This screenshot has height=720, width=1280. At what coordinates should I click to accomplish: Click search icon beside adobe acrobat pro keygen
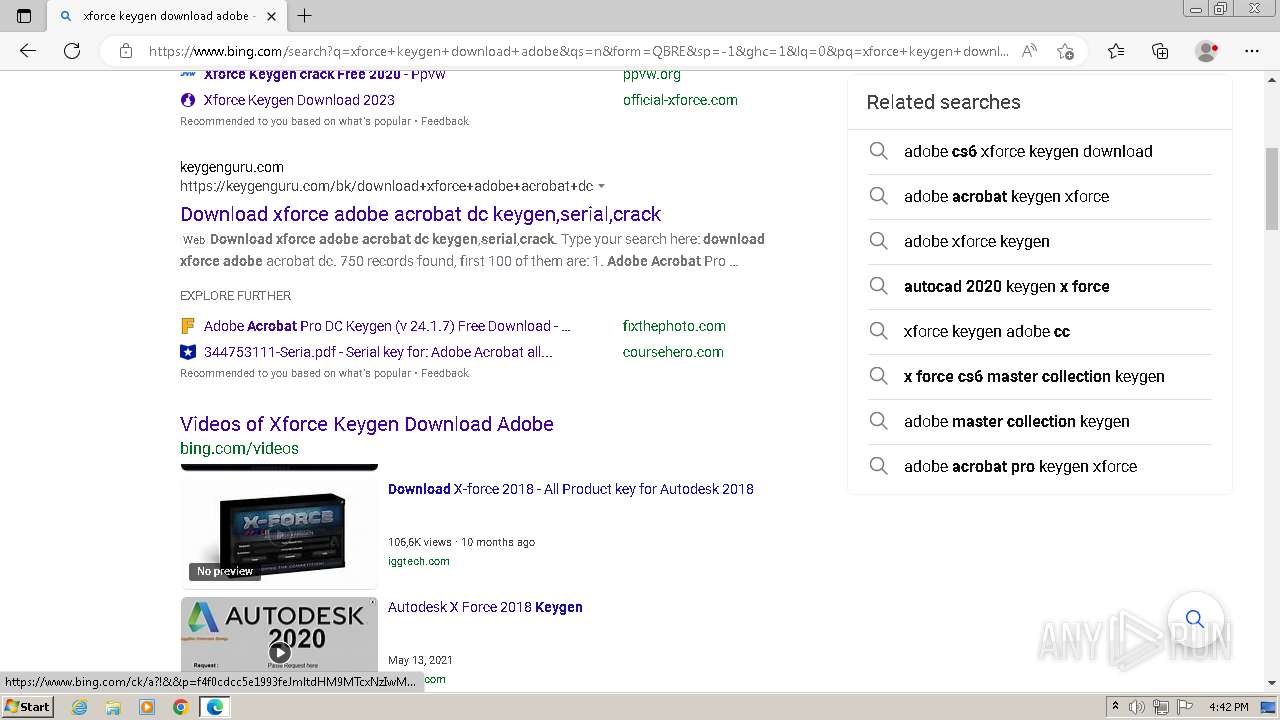878,466
